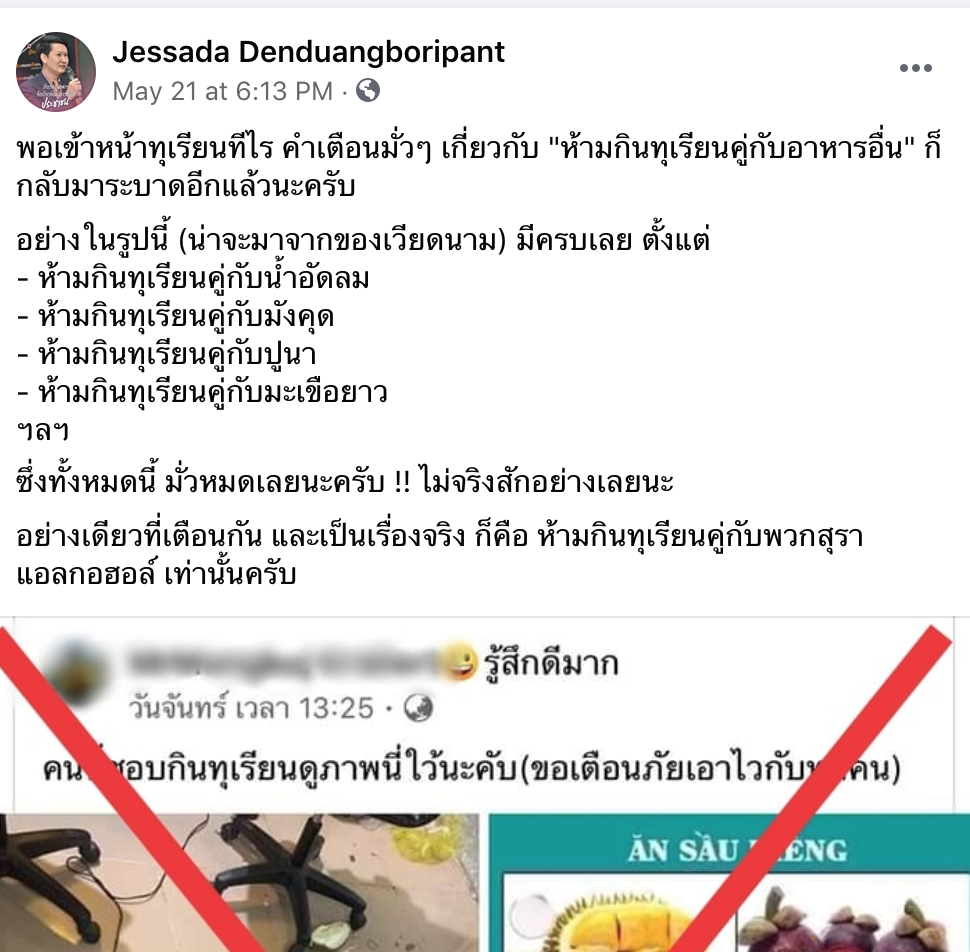This screenshot has height=952, width=970.
Task: Click the grinning emoji in the shared post
Action: click(458, 662)
